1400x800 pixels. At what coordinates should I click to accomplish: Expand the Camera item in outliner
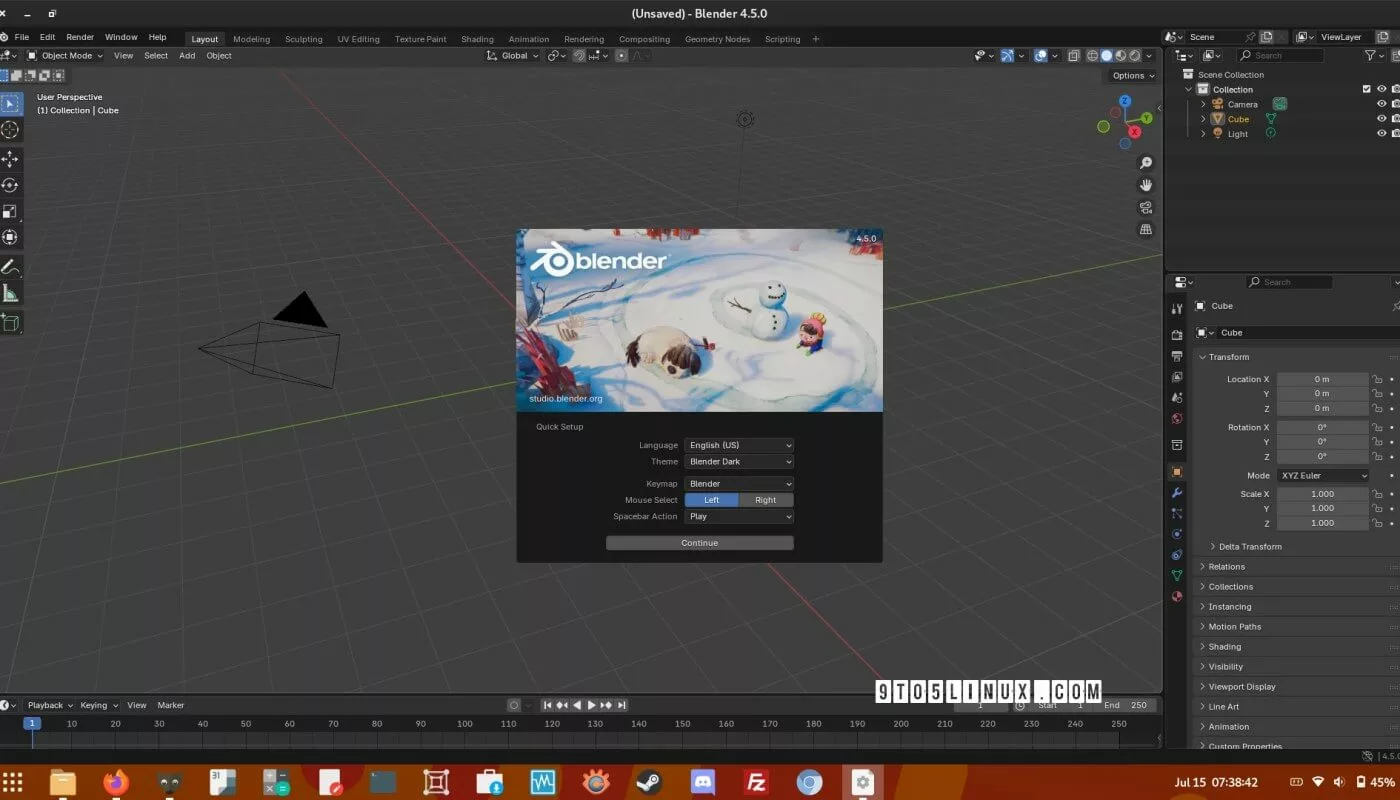tap(1203, 104)
